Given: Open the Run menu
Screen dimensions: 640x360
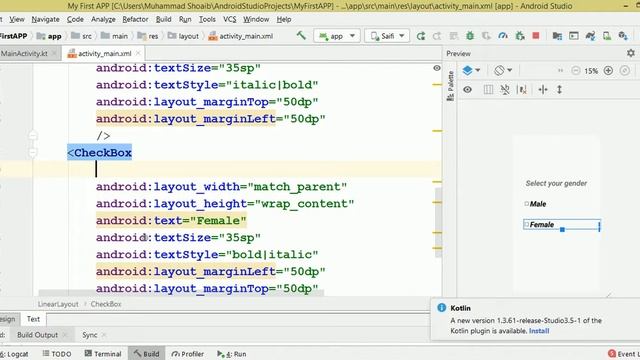Looking at the screenshot, I should 185,19.
